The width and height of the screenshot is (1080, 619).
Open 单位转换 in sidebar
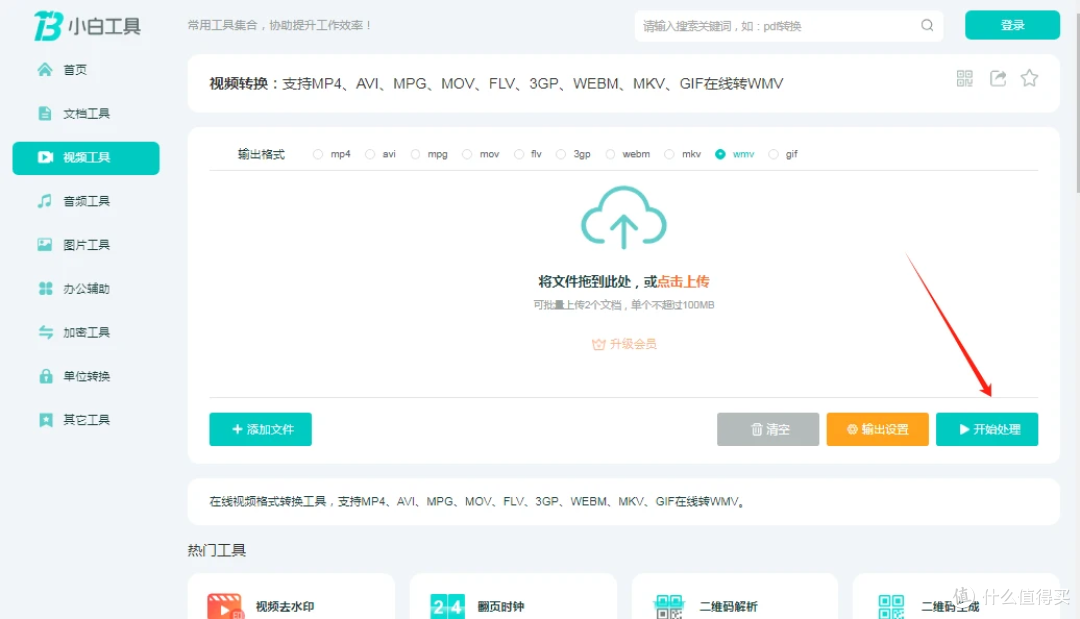coord(86,376)
